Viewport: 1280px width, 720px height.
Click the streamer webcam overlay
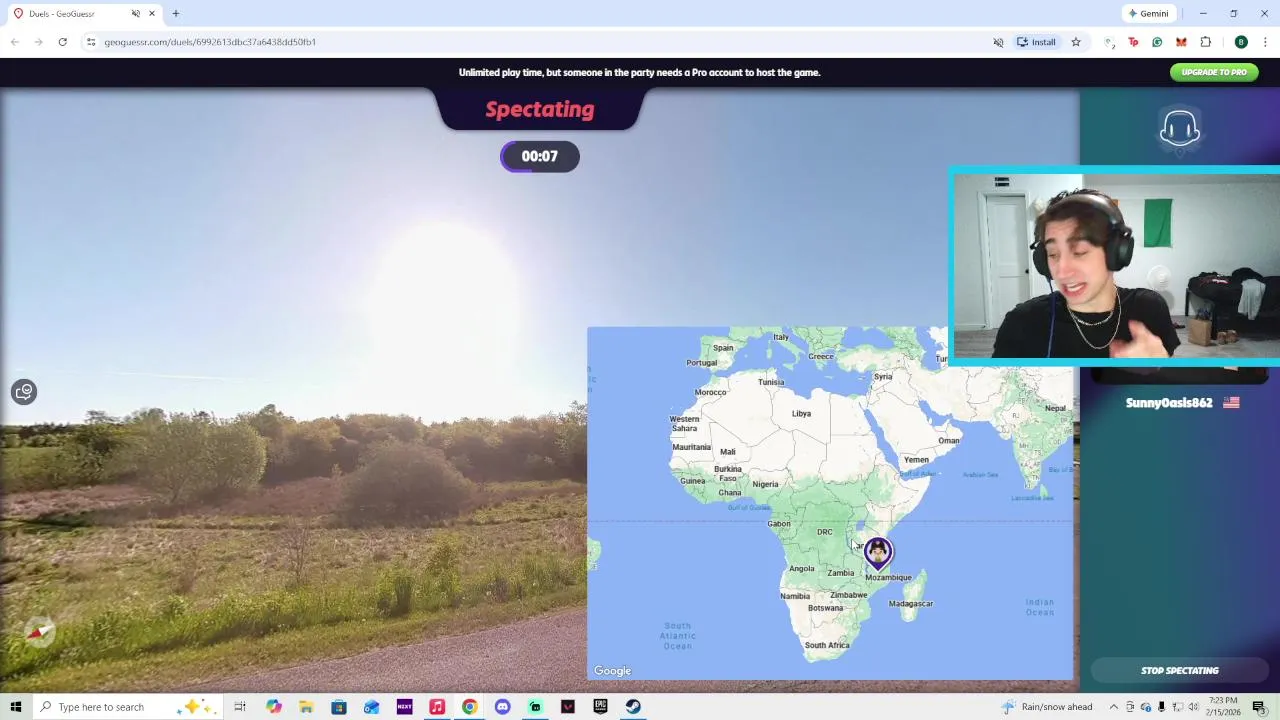point(1114,265)
